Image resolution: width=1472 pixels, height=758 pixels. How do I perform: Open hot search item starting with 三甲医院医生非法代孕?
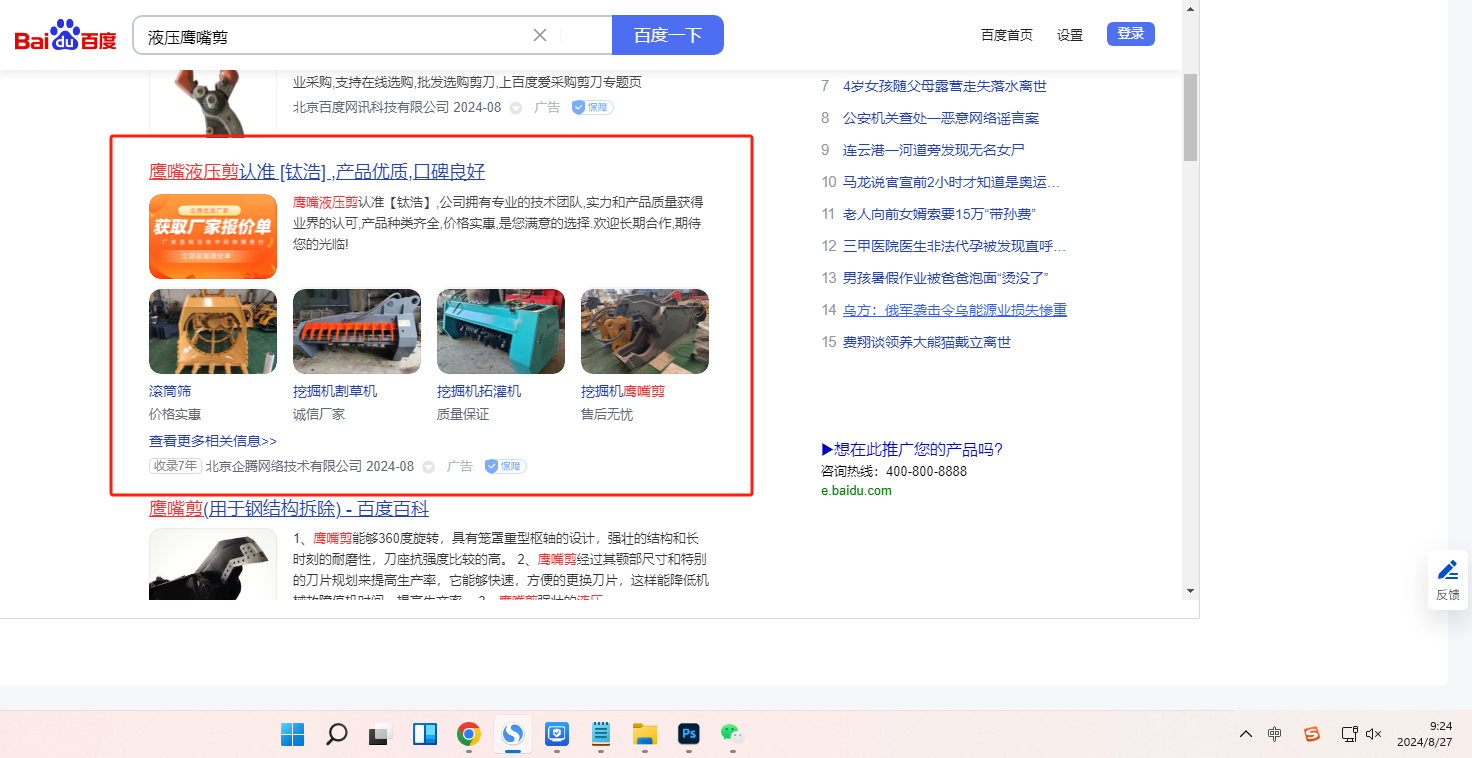click(x=955, y=246)
